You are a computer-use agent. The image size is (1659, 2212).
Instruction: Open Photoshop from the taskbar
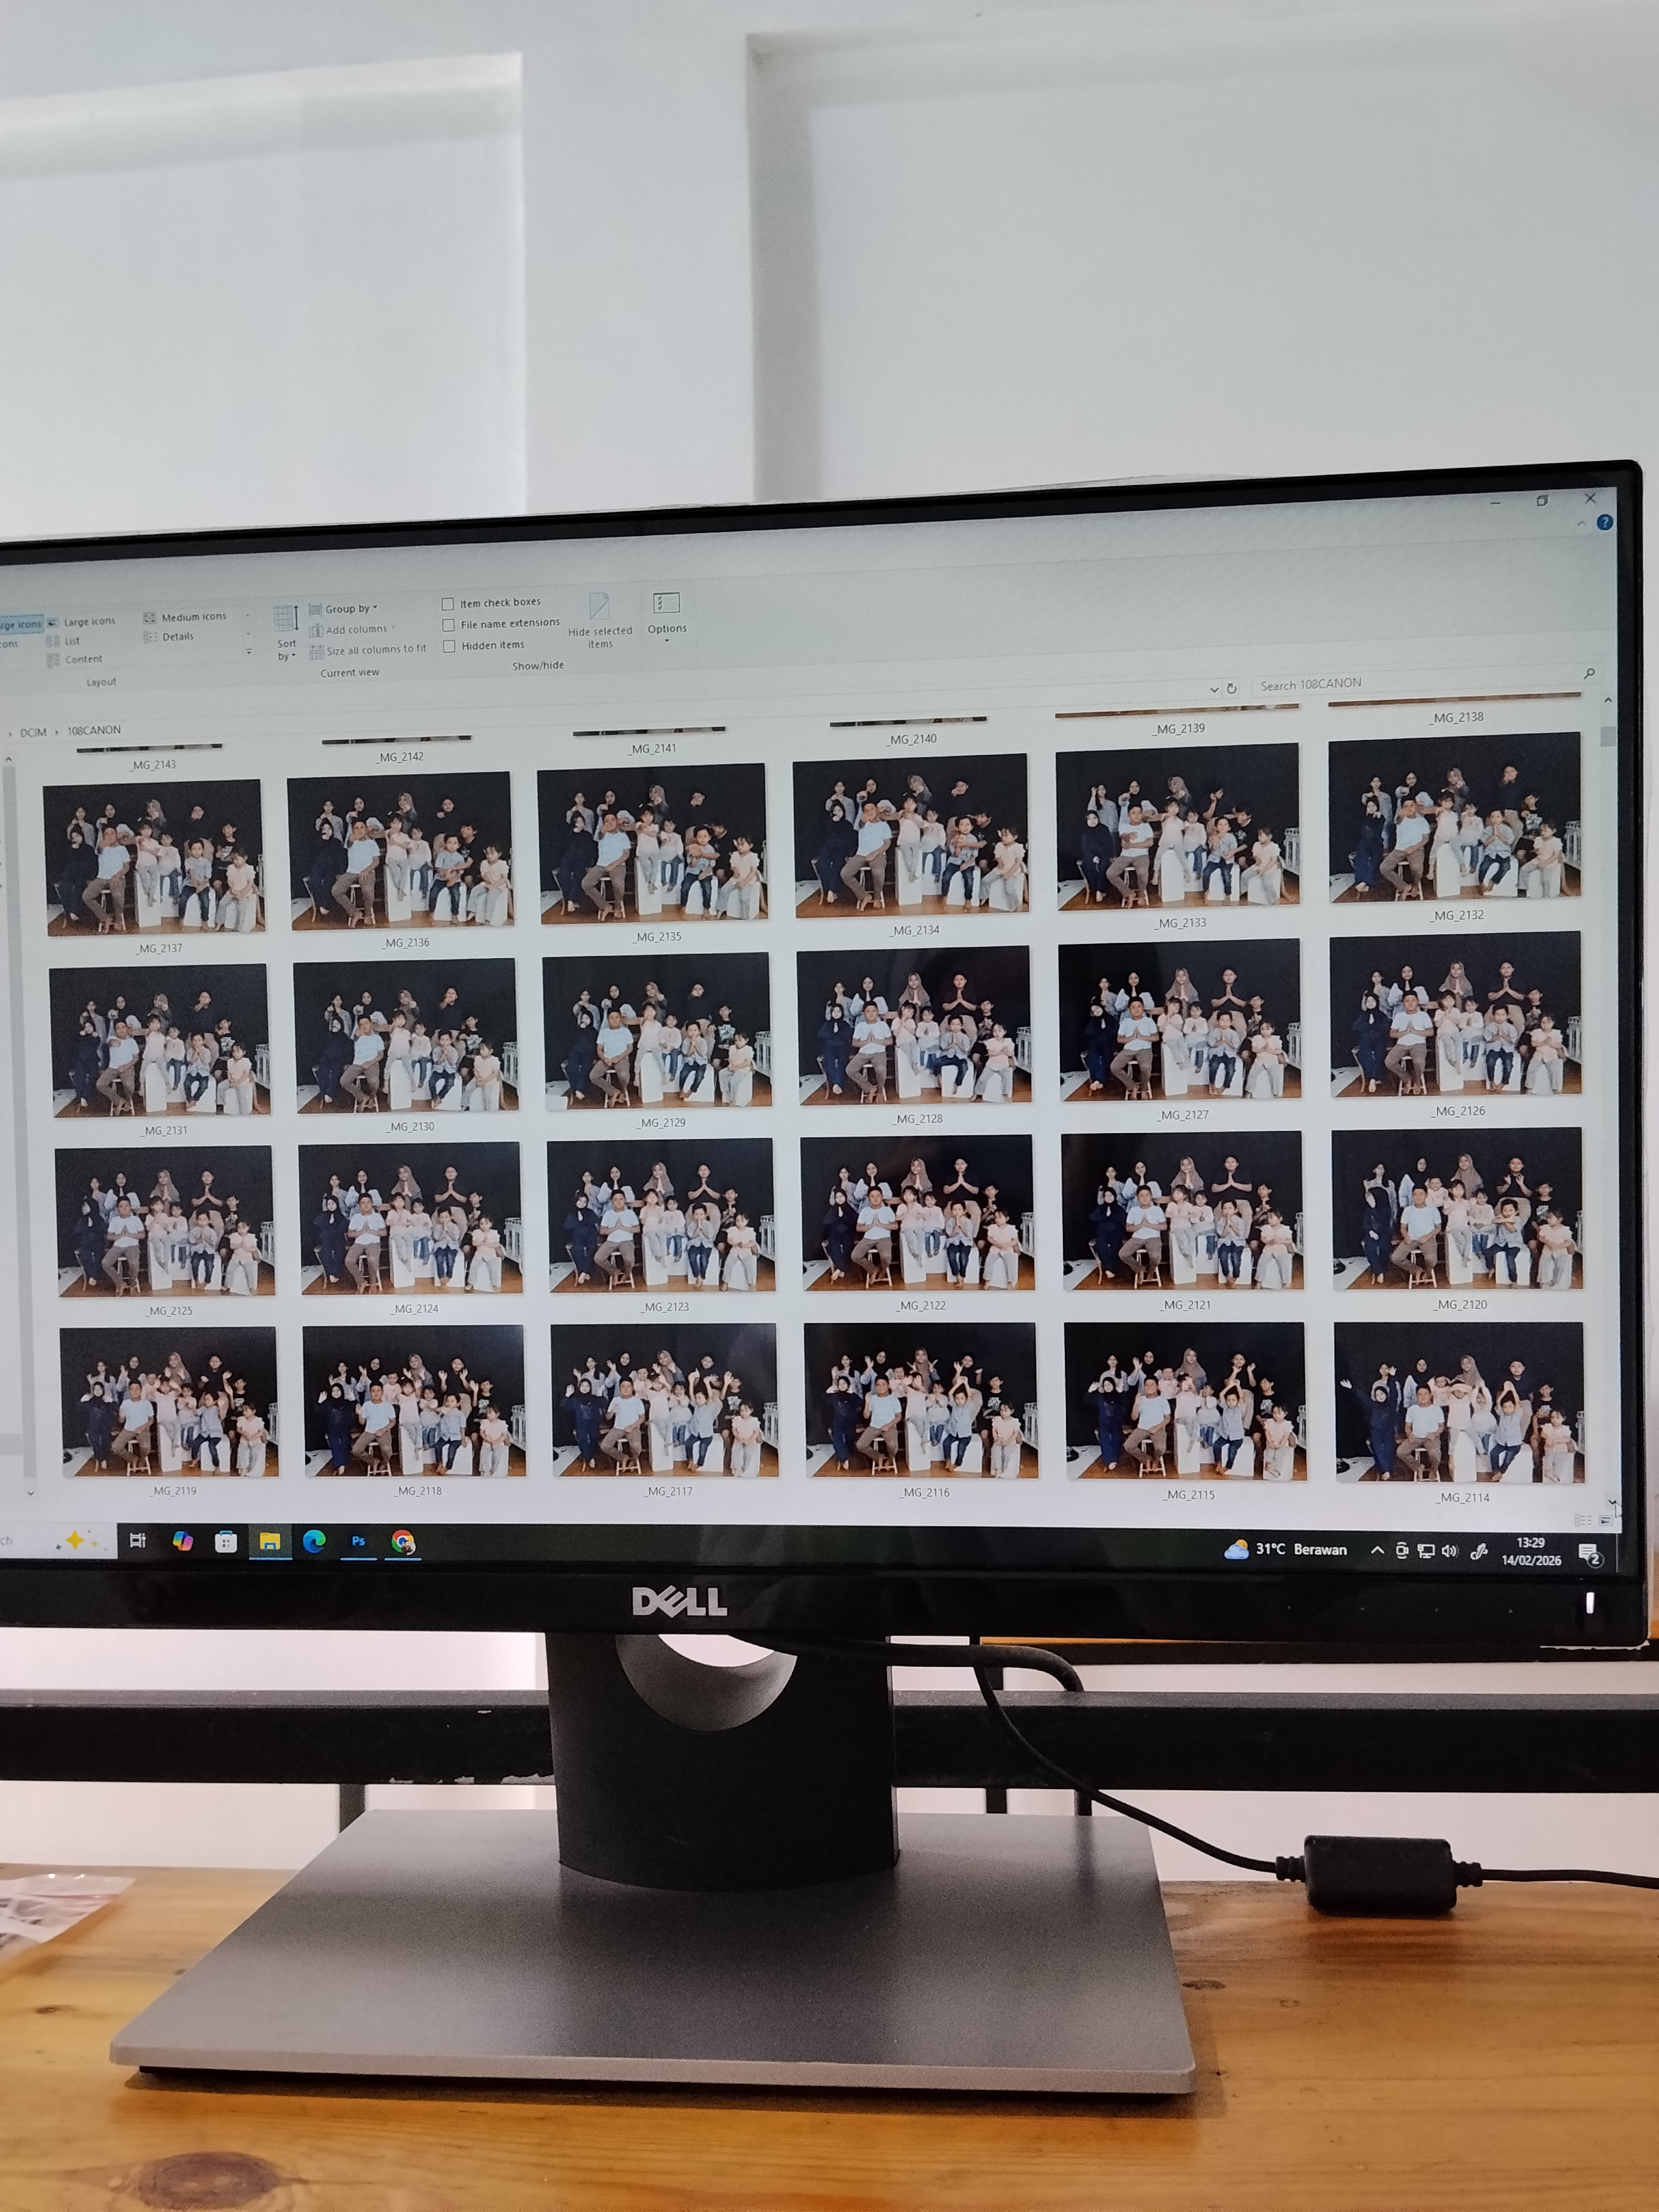[358, 1541]
